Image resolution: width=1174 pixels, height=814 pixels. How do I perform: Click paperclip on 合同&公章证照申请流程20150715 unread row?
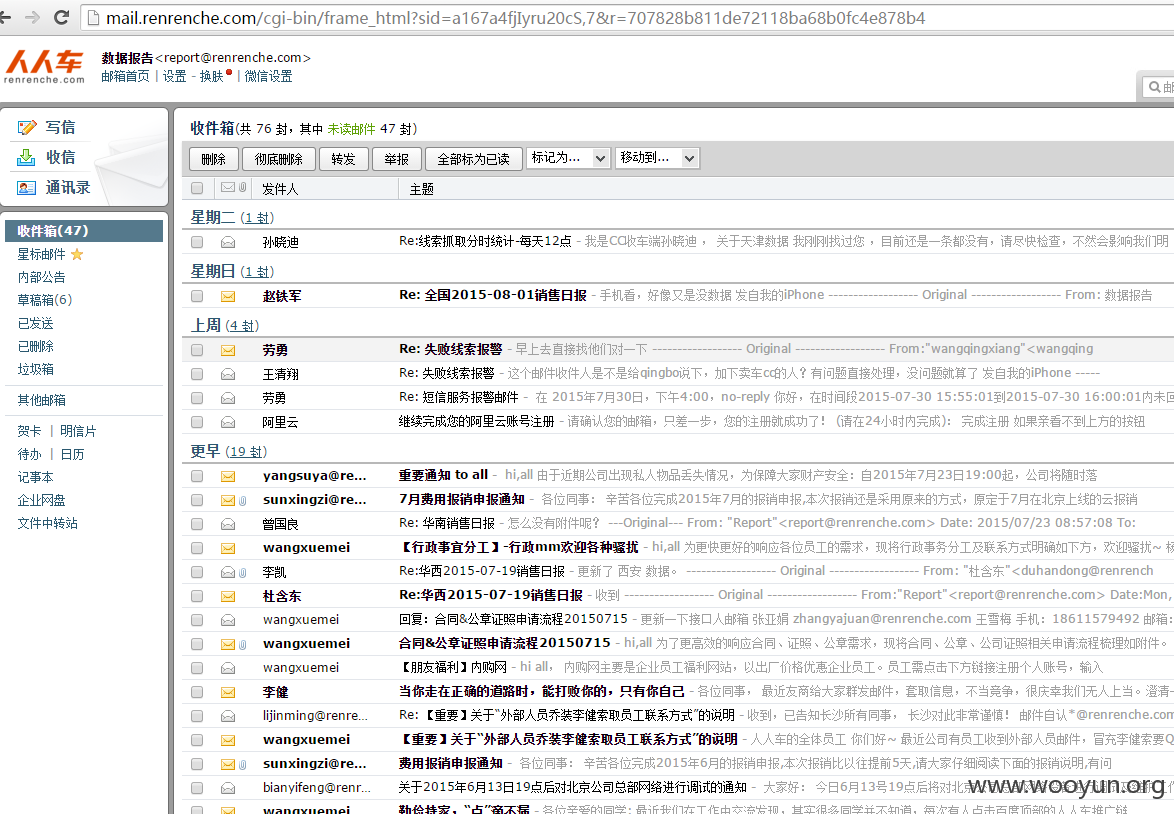(x=243, y=644)
